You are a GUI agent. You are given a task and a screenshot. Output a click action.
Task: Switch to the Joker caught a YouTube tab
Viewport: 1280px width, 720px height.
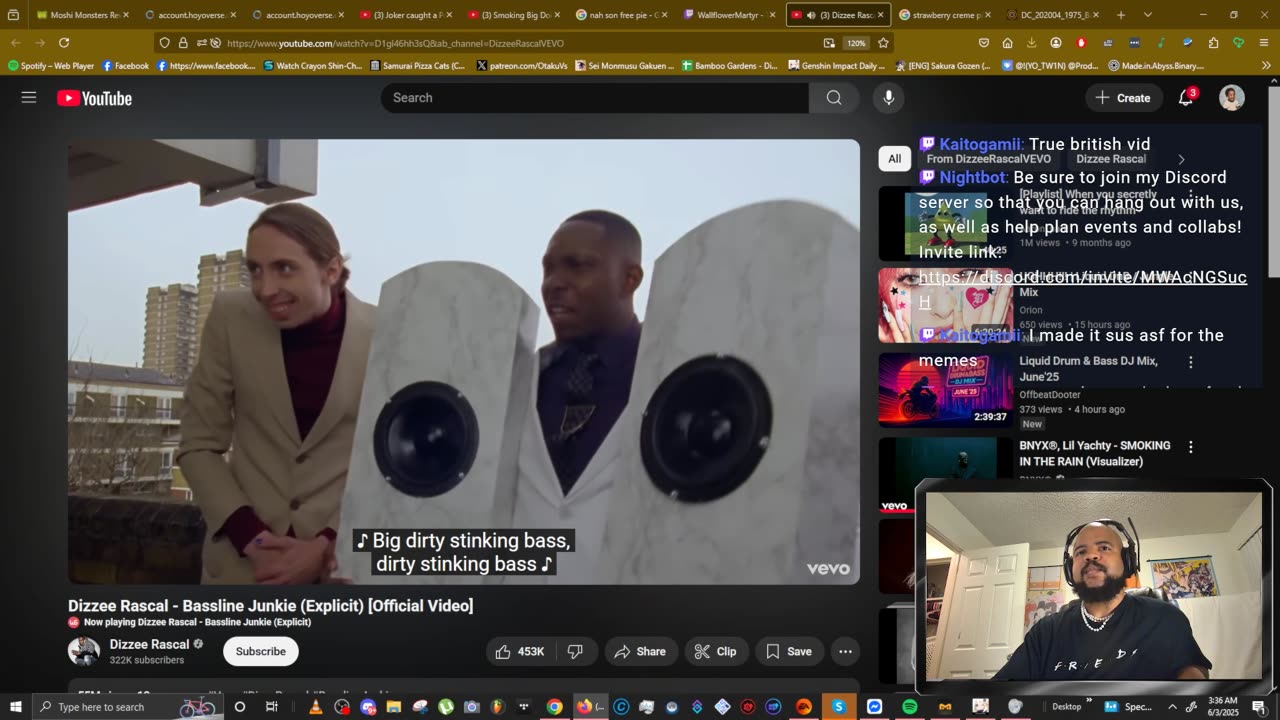[406, 15]
